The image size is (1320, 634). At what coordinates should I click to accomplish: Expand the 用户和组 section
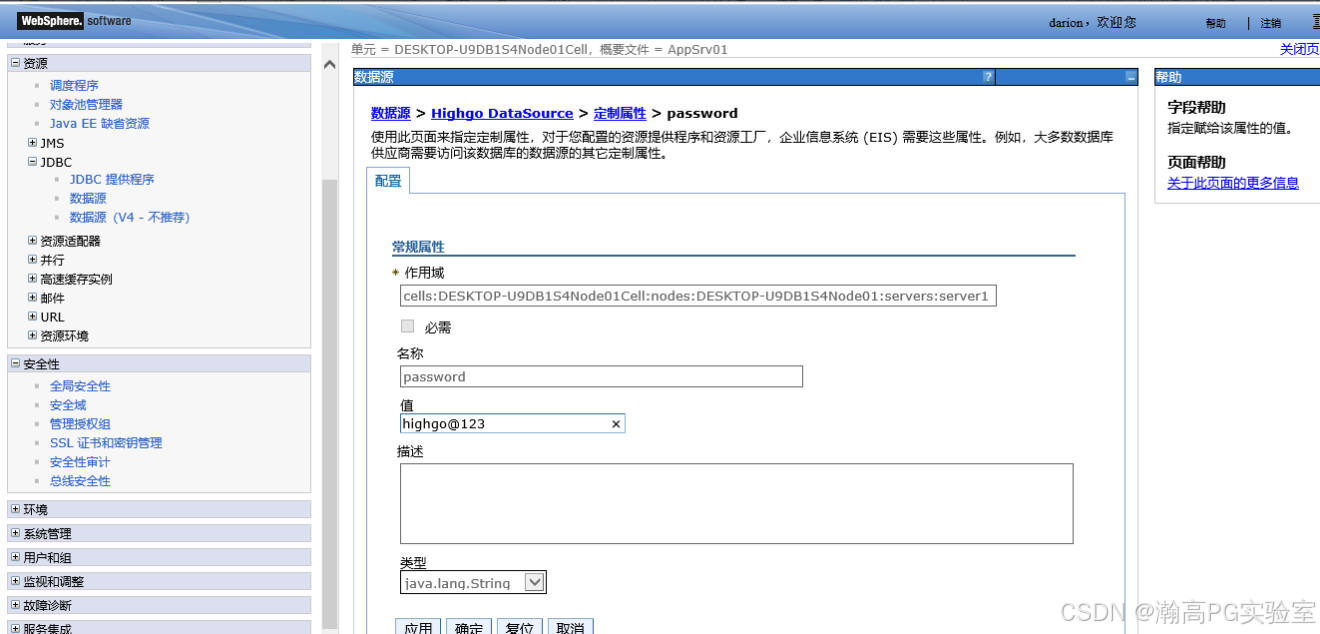click(15, 557)
